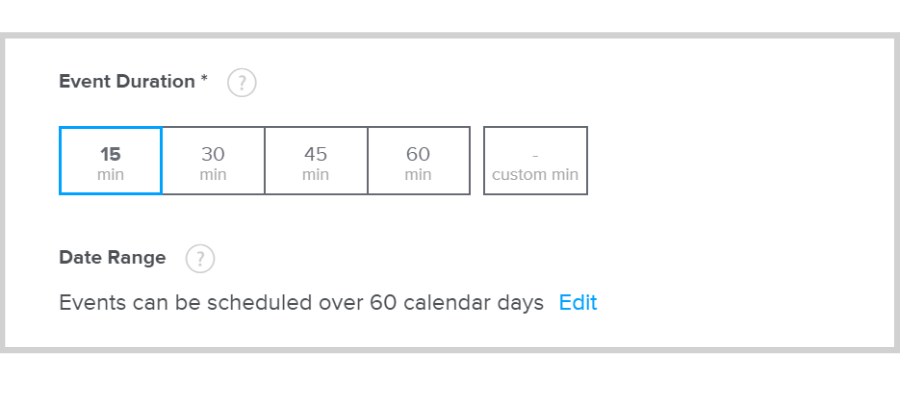Click the custom min input box
The width and height of the screenshot is (900, 407).
pyautogui.click(x=535, y=161)
